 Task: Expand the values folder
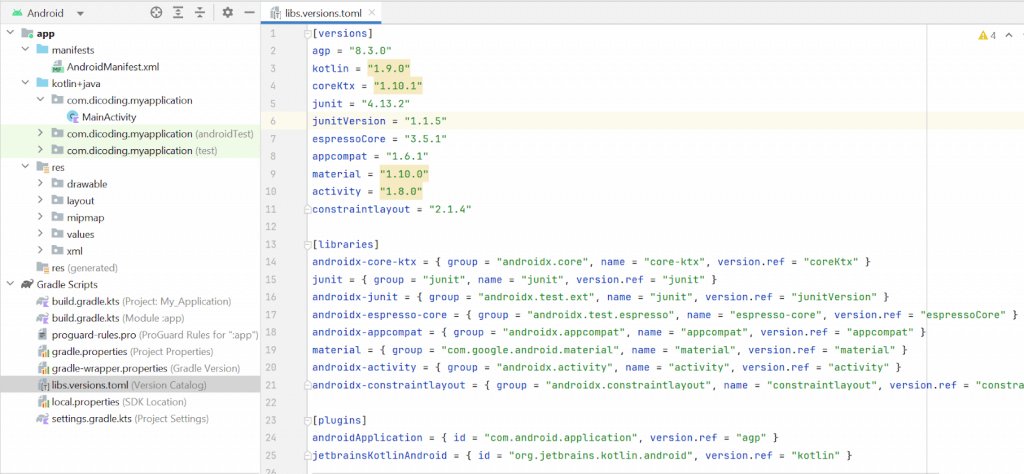coord(40,234)
